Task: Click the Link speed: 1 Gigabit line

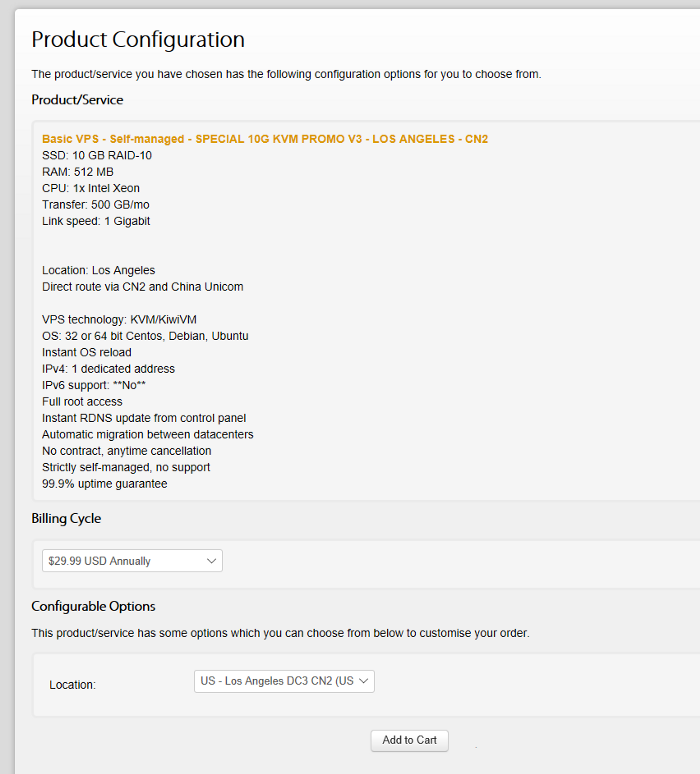Action: coord(96,221)
